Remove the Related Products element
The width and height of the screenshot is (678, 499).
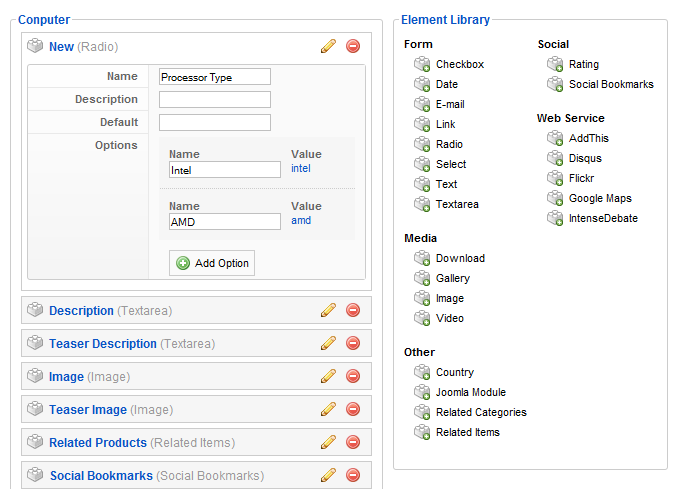353,442
